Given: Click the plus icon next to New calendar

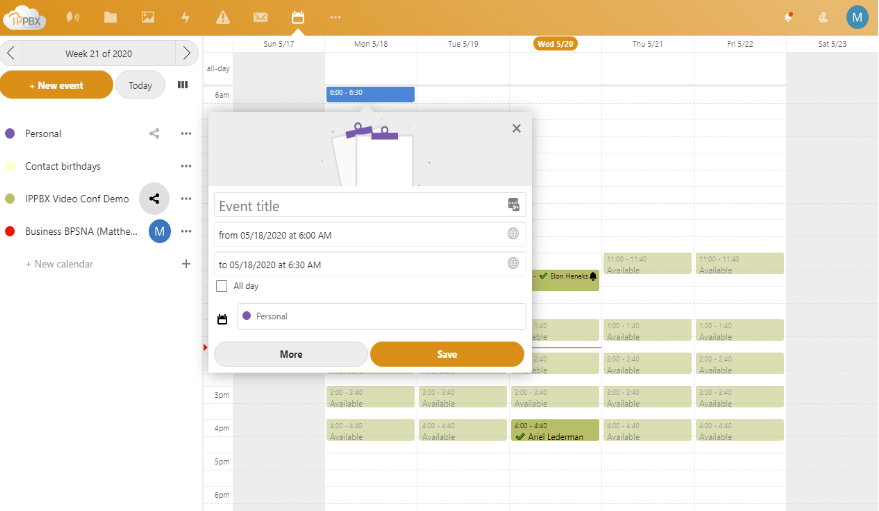Looking at the screenshot, I should (186, 264).
